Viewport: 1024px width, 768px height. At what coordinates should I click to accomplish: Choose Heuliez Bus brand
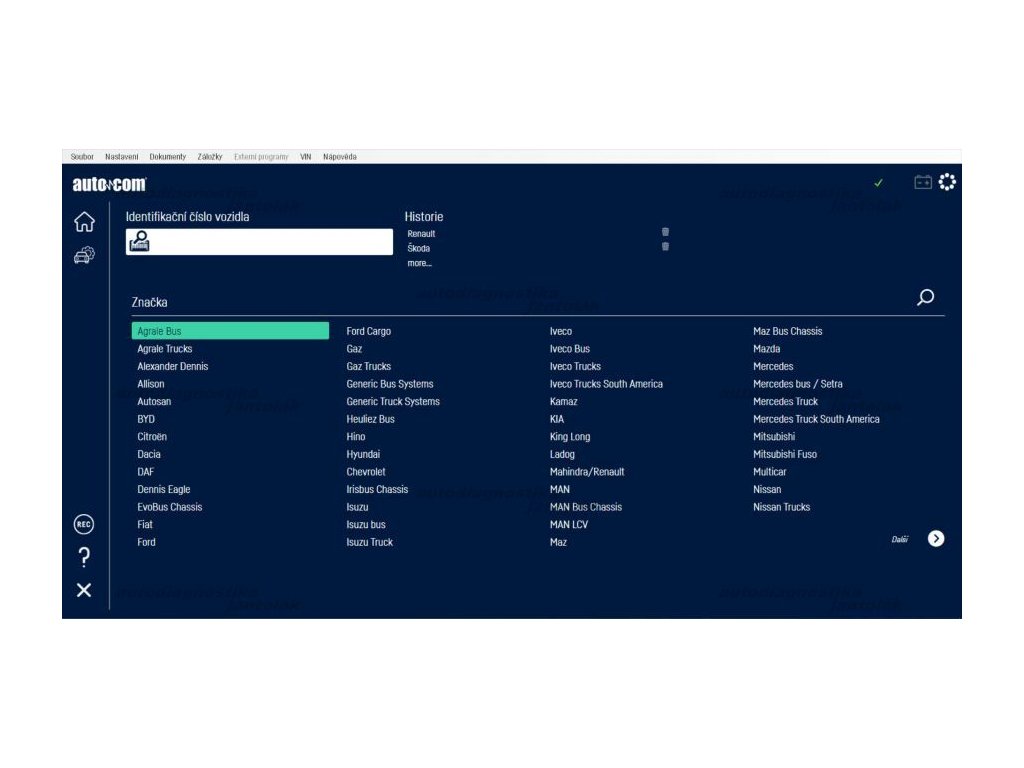(x=370, y=419)
